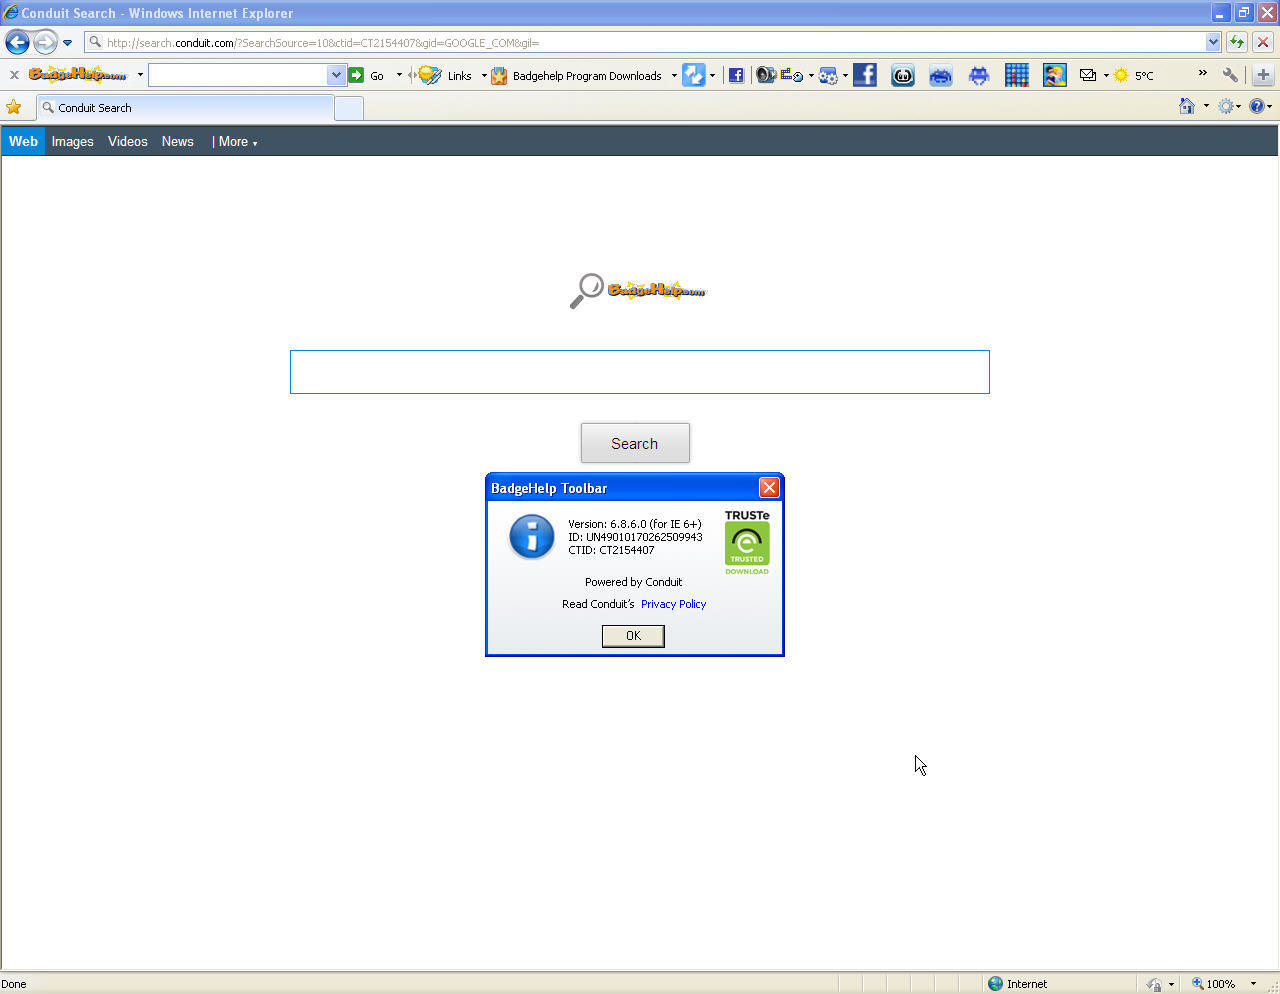
Task: Click the Search button
Action: [x=635, y=442]
